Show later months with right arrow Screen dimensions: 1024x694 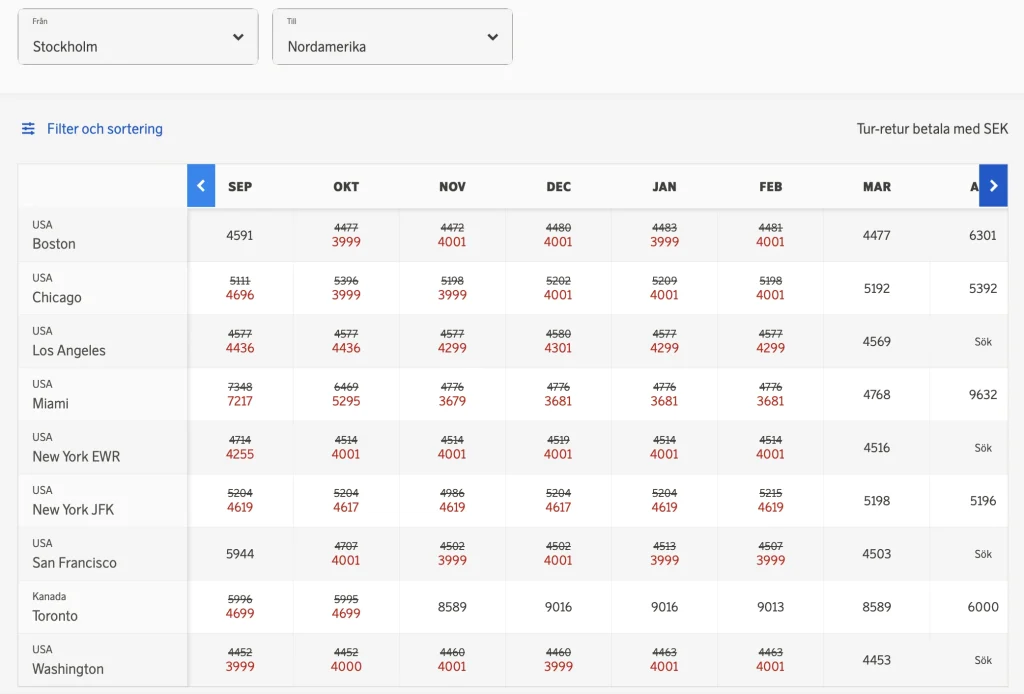[993, 186]
